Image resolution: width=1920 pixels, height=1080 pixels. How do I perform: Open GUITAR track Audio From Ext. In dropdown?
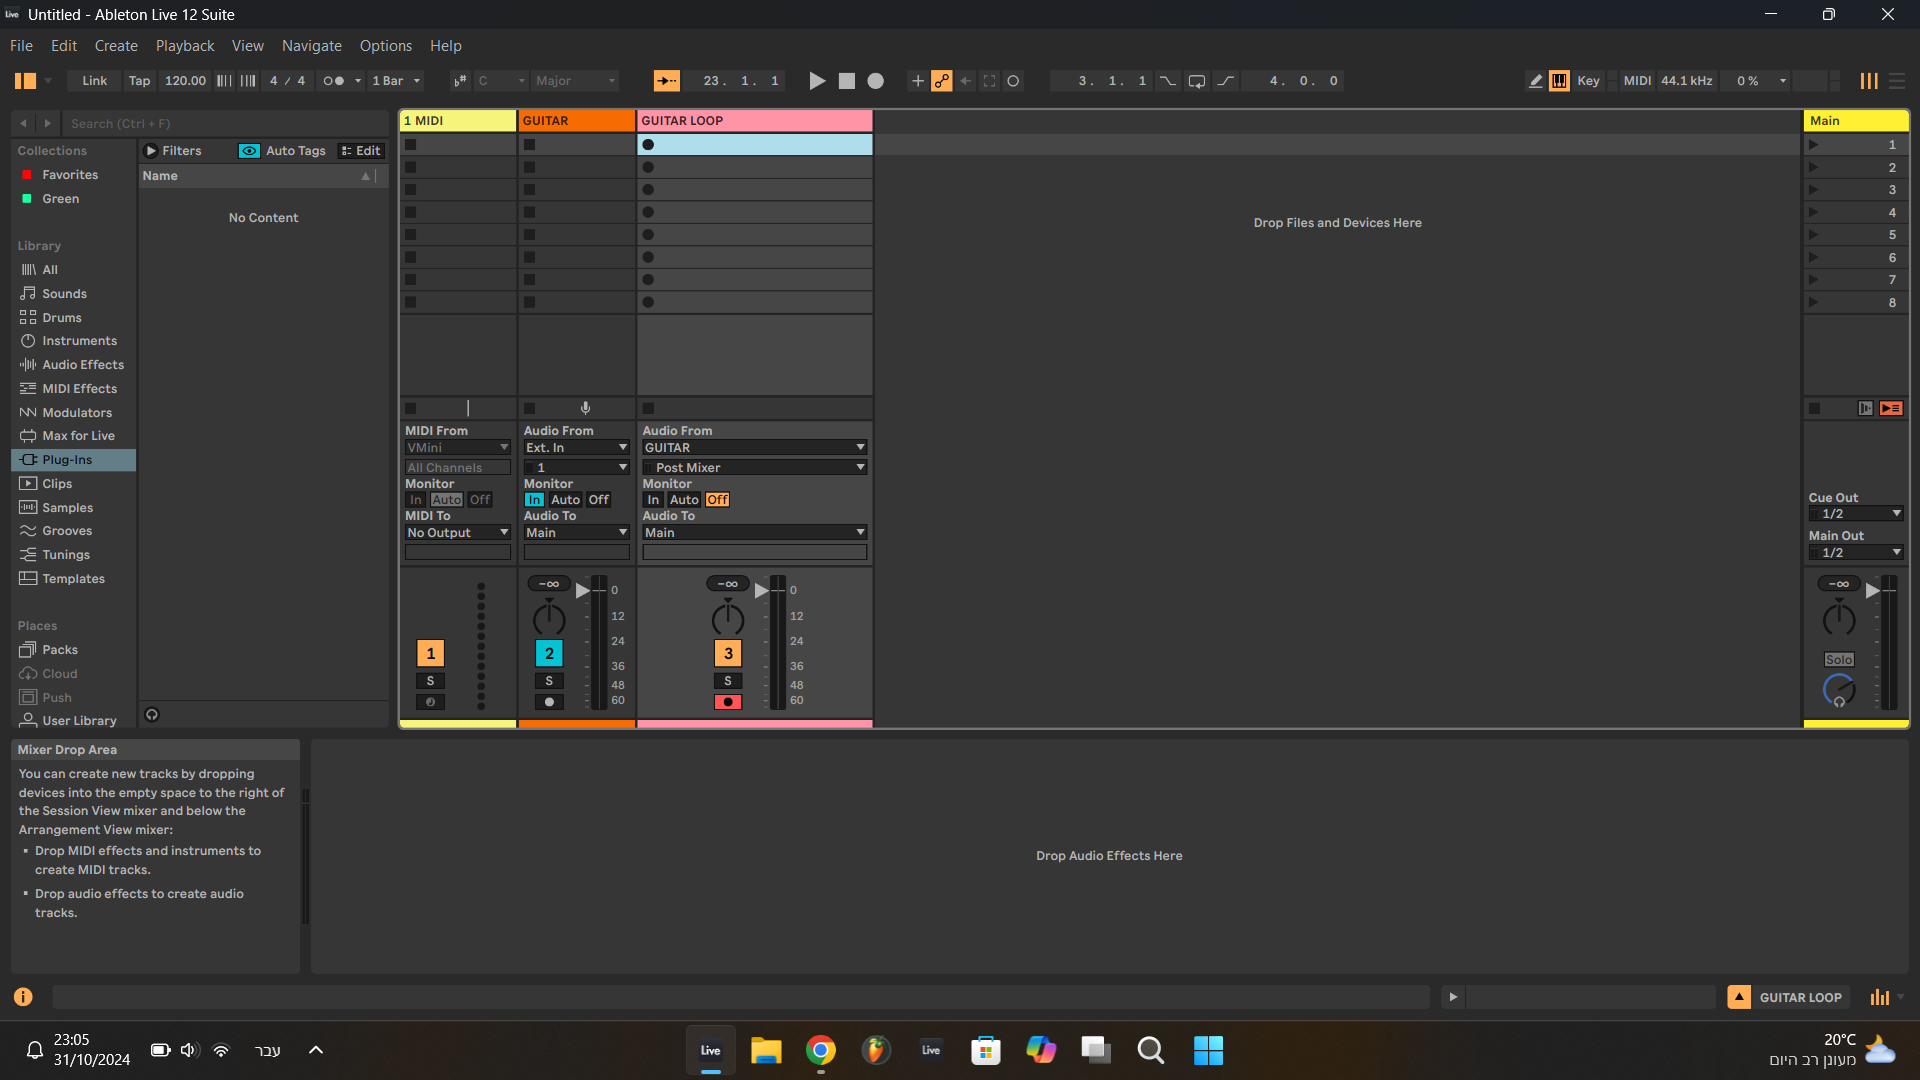(x=576, y=448)
